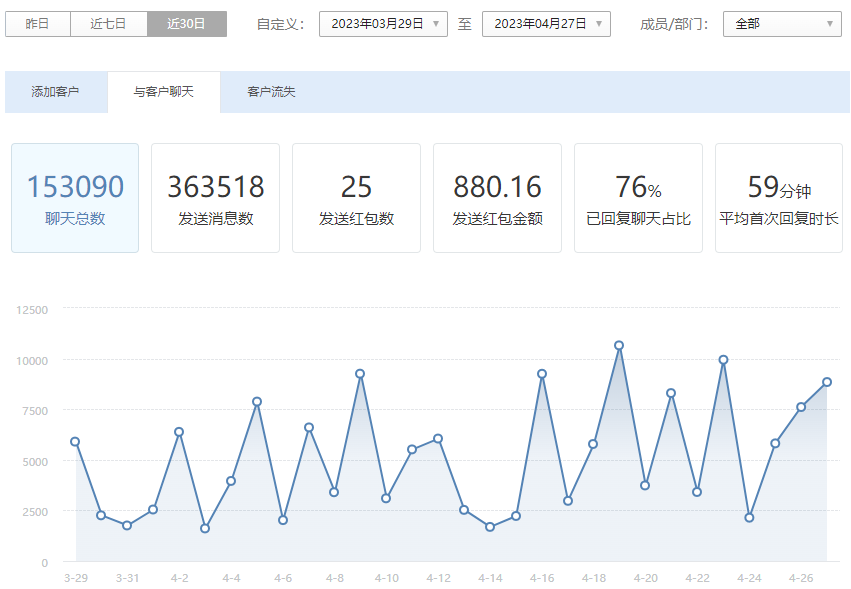Select the 发送消息数 363518 card
Viewport: 851px width, 589px height.
pyautogui.click(x=215, y=198)
